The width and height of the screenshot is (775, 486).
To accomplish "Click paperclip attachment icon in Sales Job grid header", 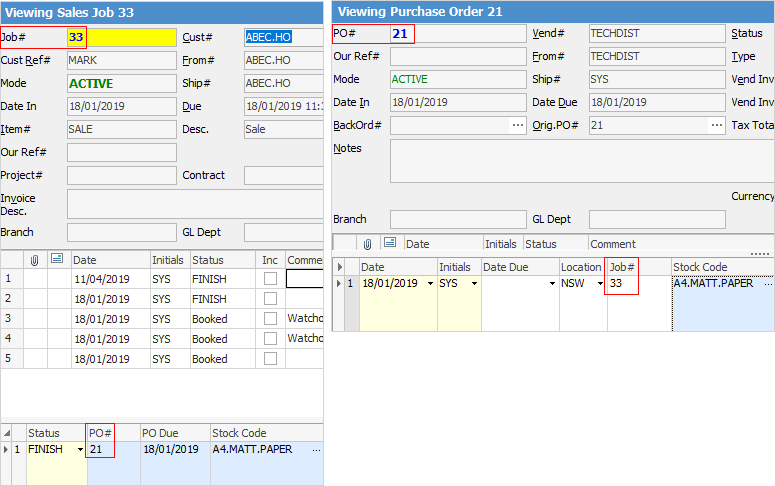I will 35,260.
